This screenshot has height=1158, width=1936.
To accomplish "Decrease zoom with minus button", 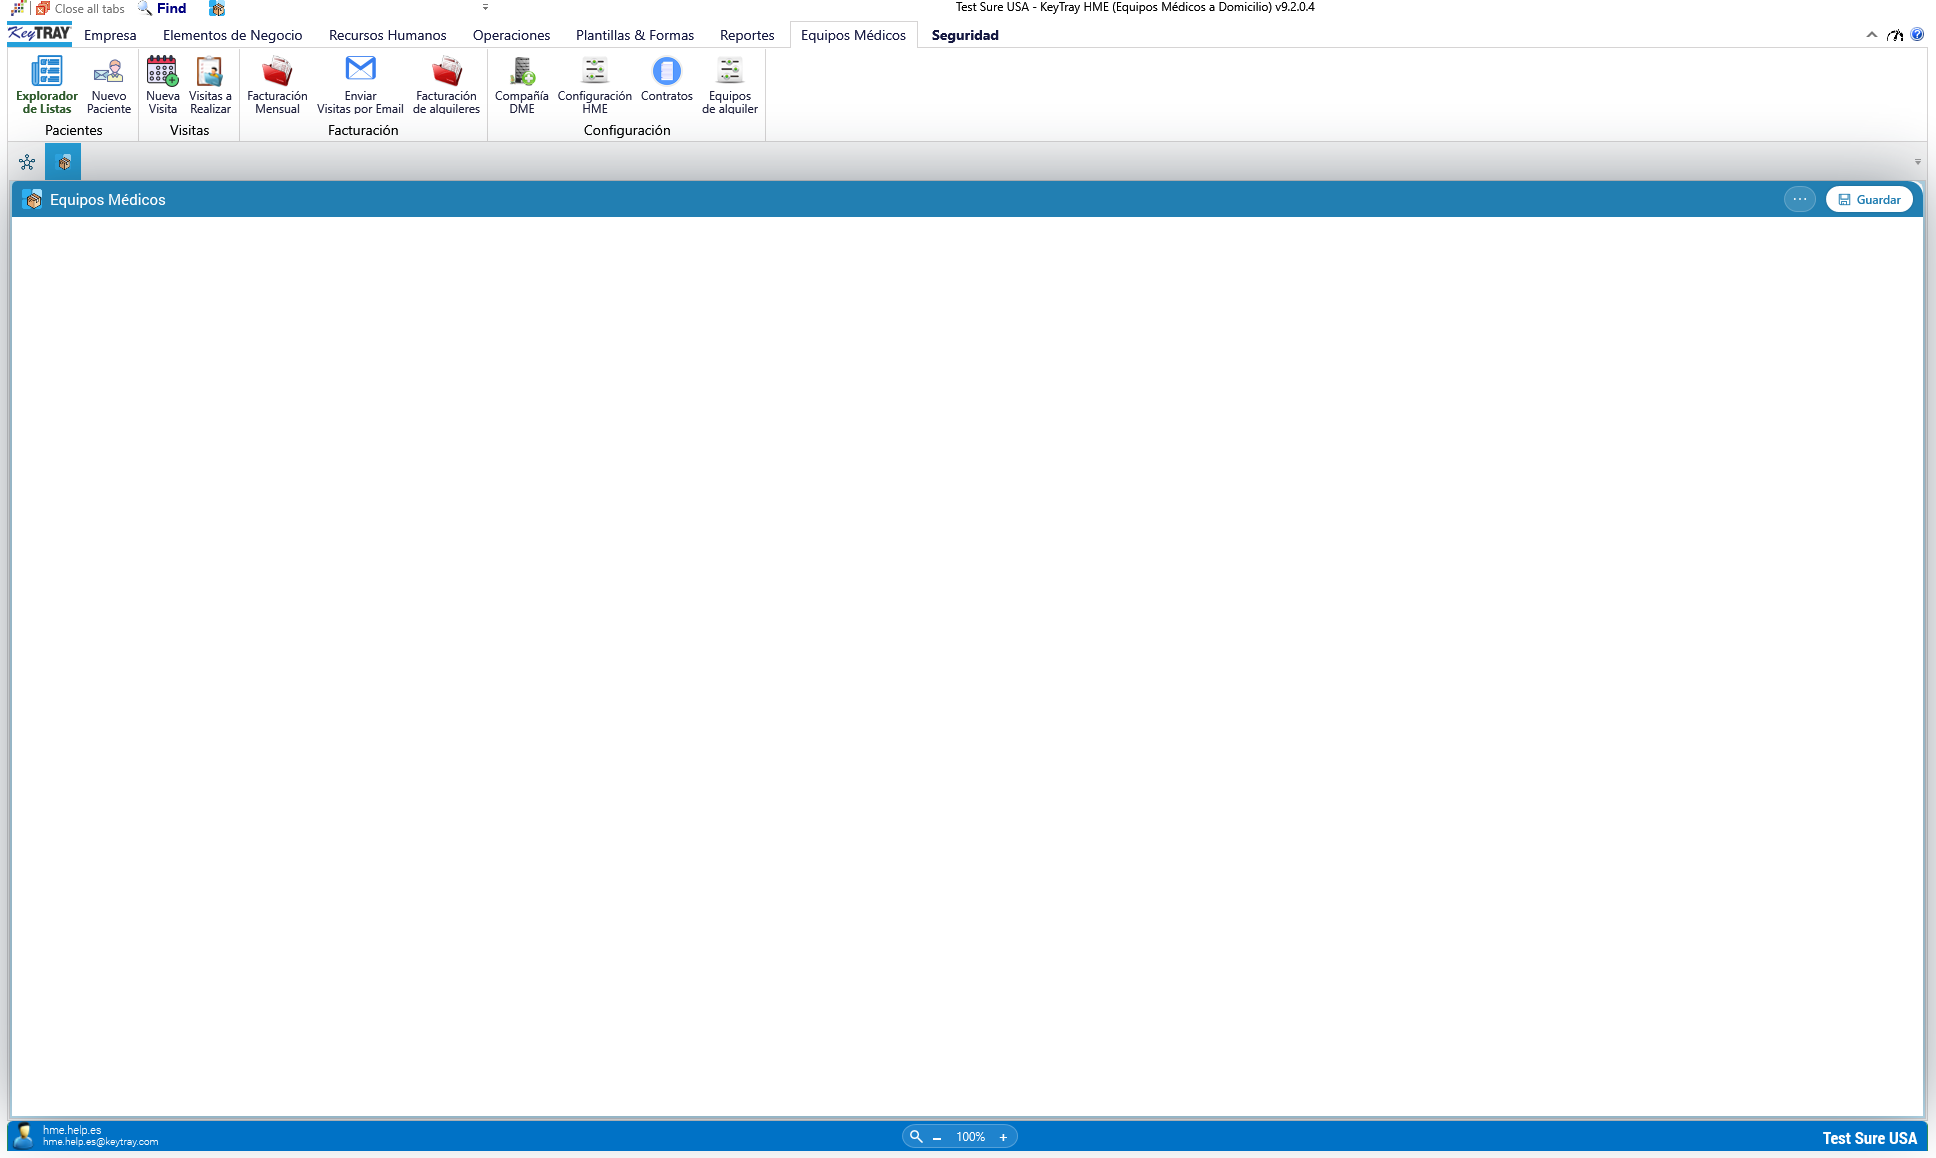I will click(x=937, y=1137).
